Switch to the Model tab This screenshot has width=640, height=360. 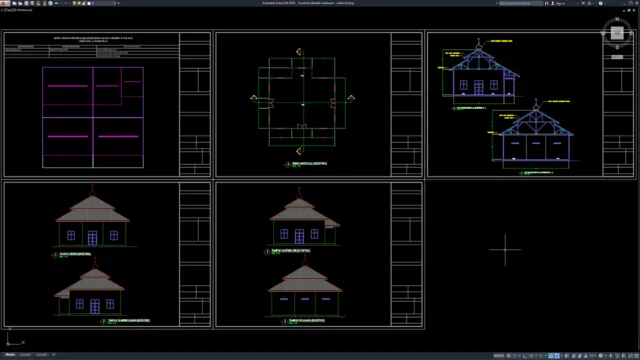[x=10, y=355]
